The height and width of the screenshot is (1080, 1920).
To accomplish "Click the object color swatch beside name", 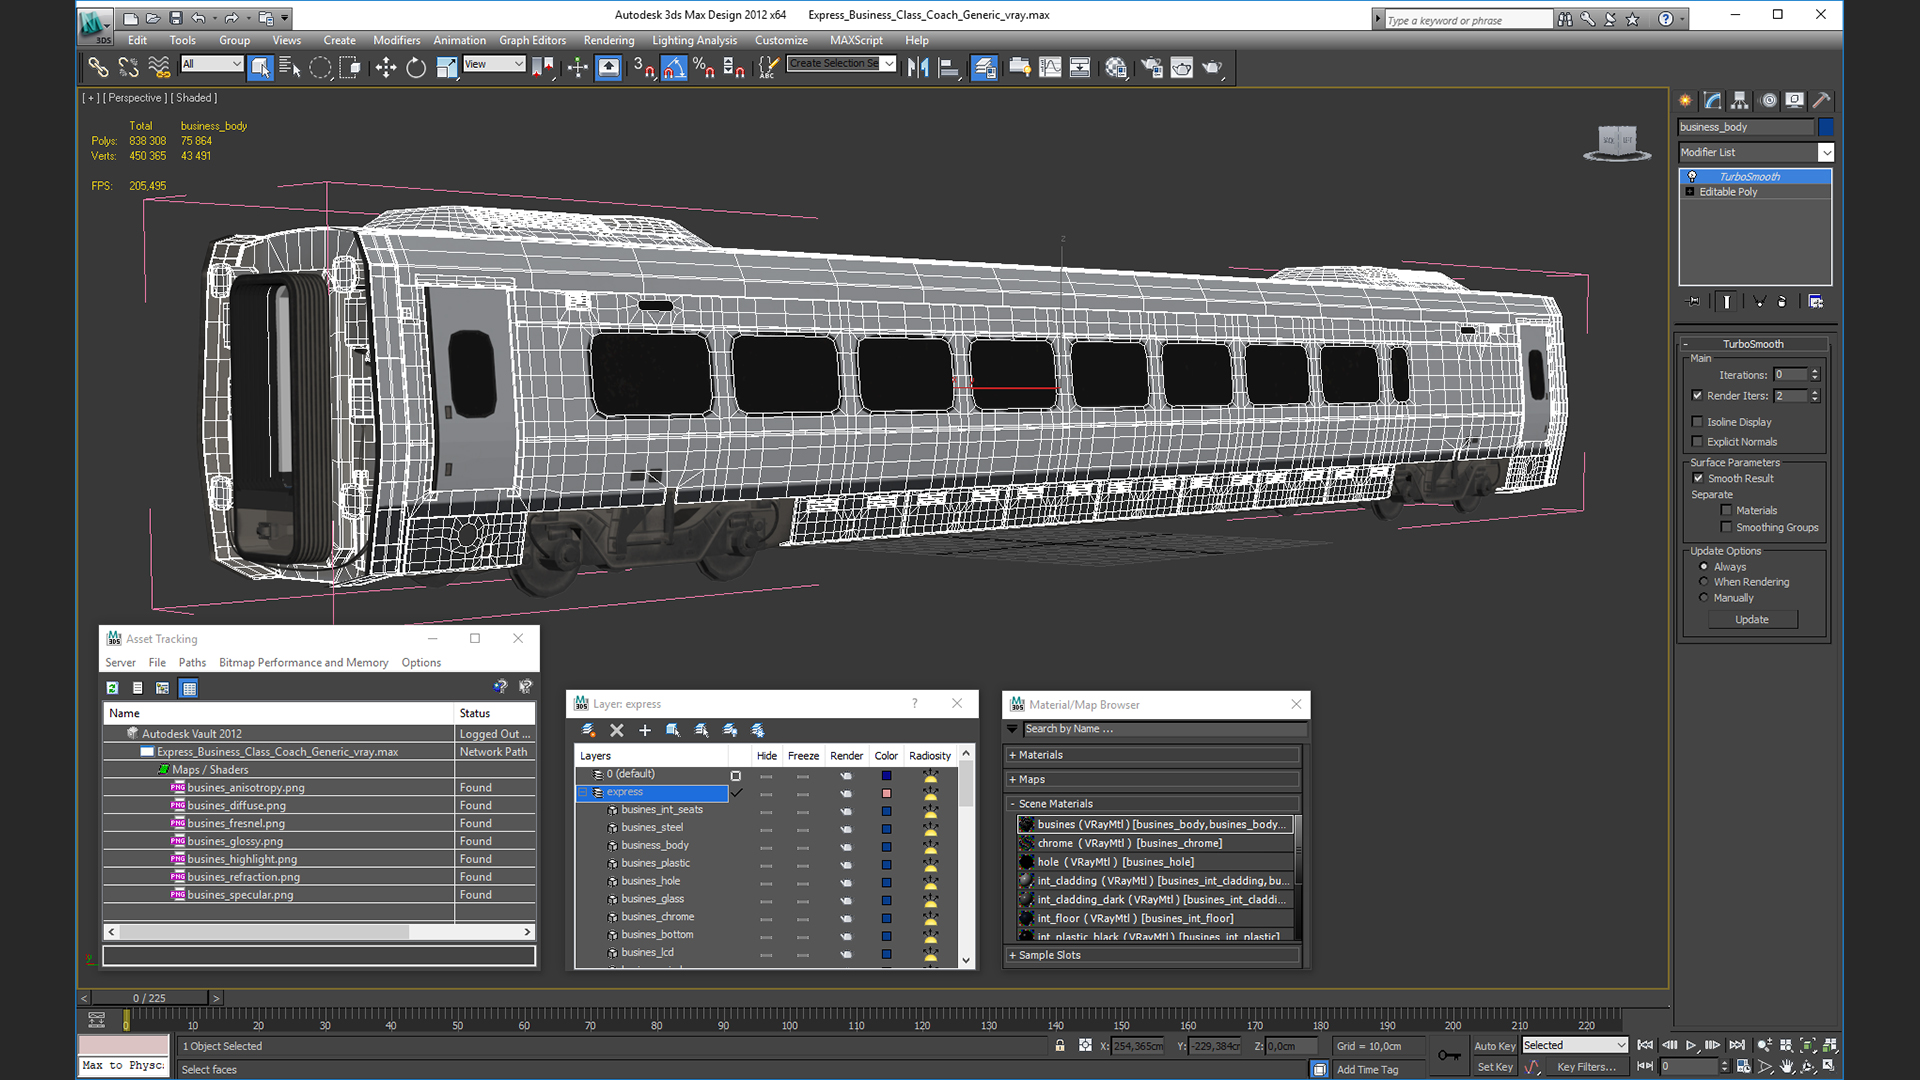I will tap(1826, 127).
